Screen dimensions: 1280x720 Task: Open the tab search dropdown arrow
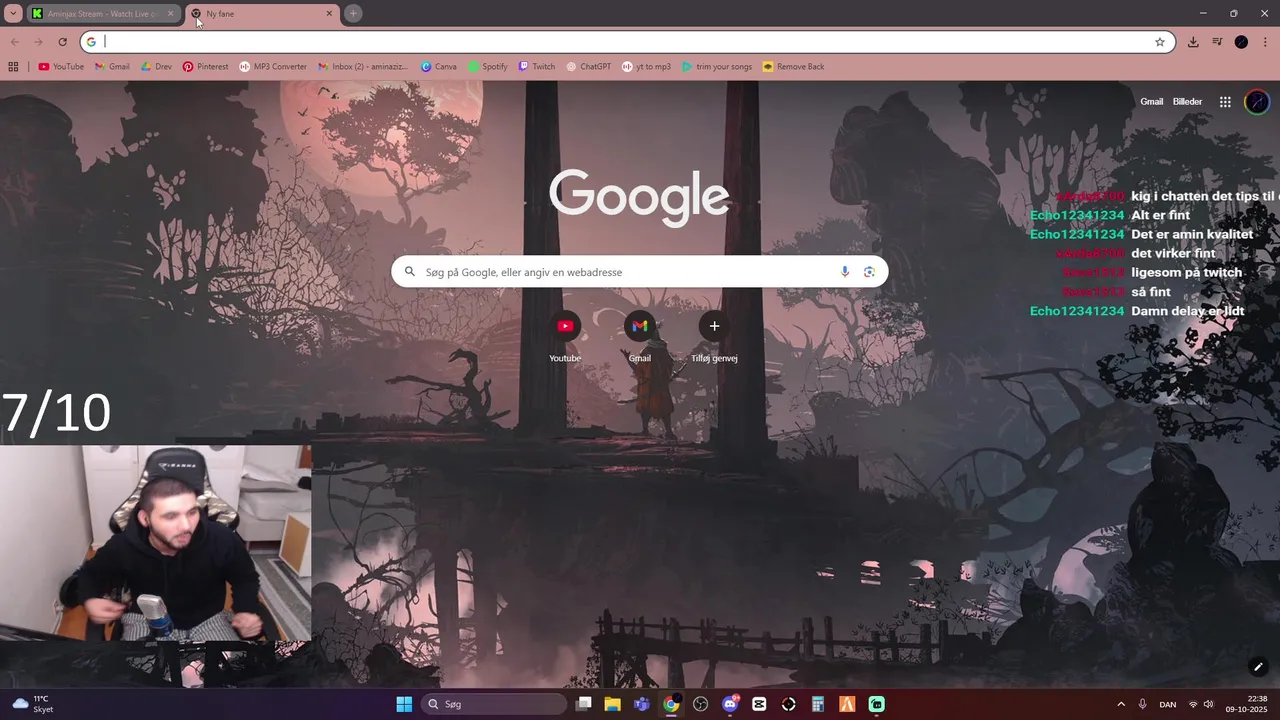(13, 13)
